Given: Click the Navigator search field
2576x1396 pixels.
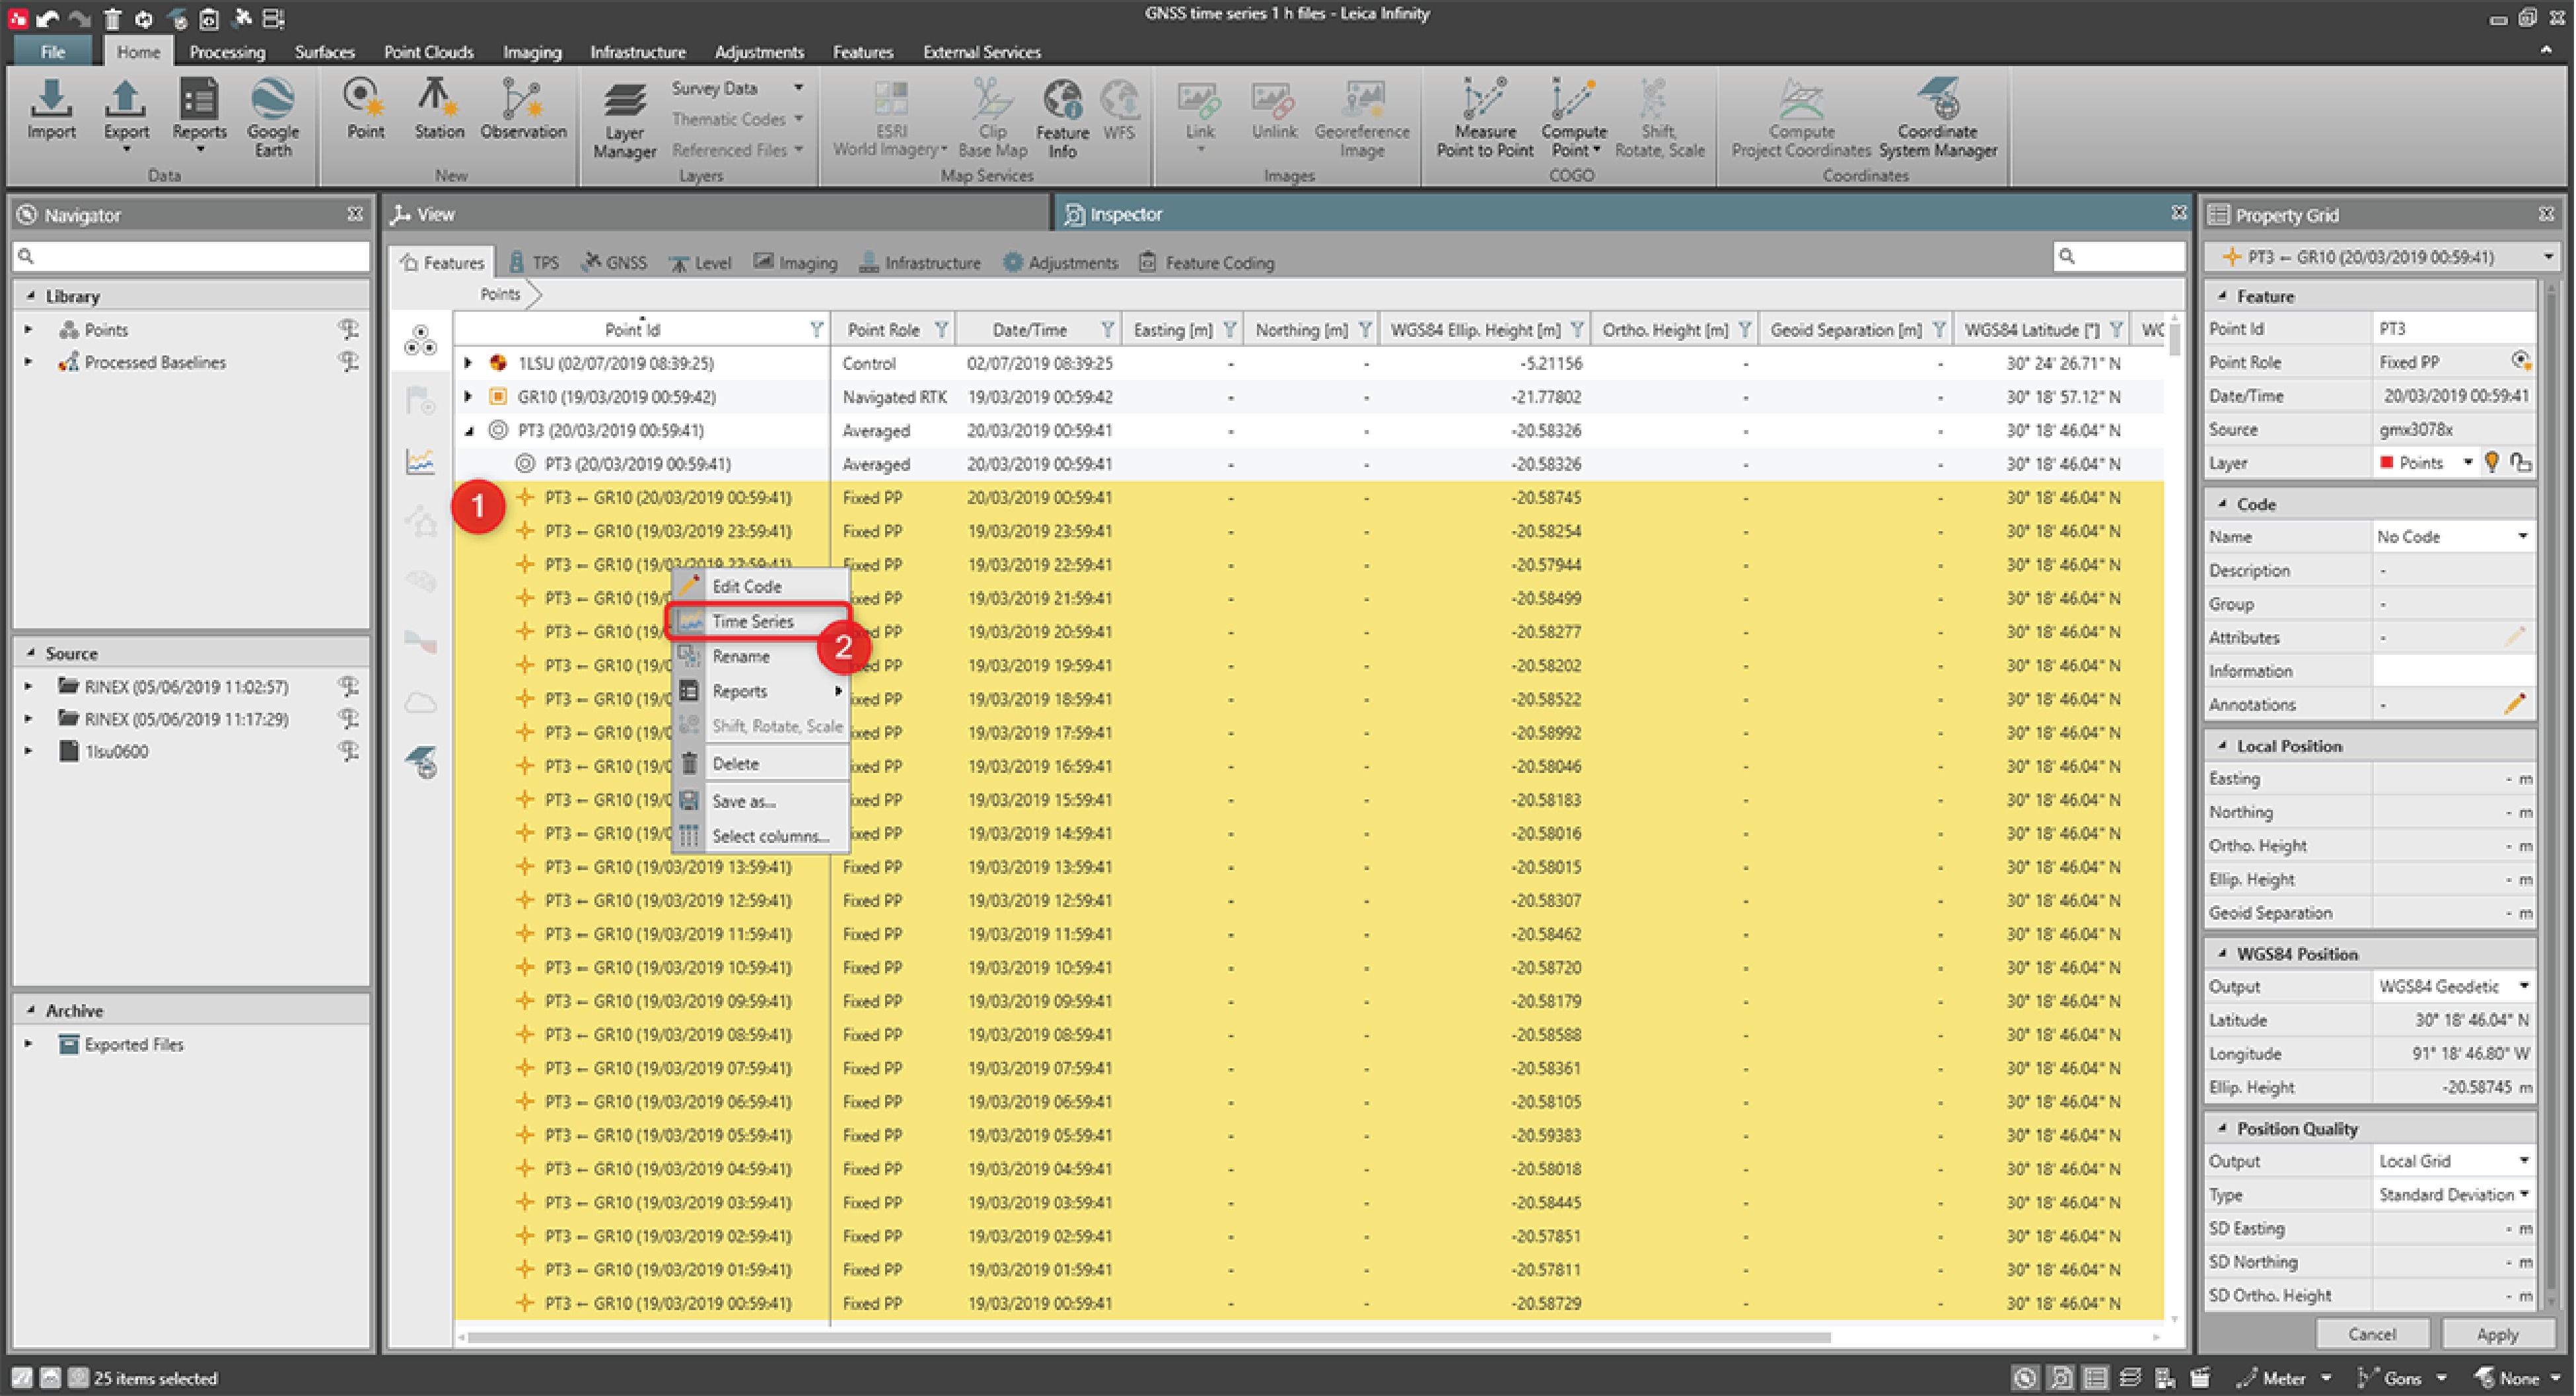Looking at the screenshot, I should 192,256.
